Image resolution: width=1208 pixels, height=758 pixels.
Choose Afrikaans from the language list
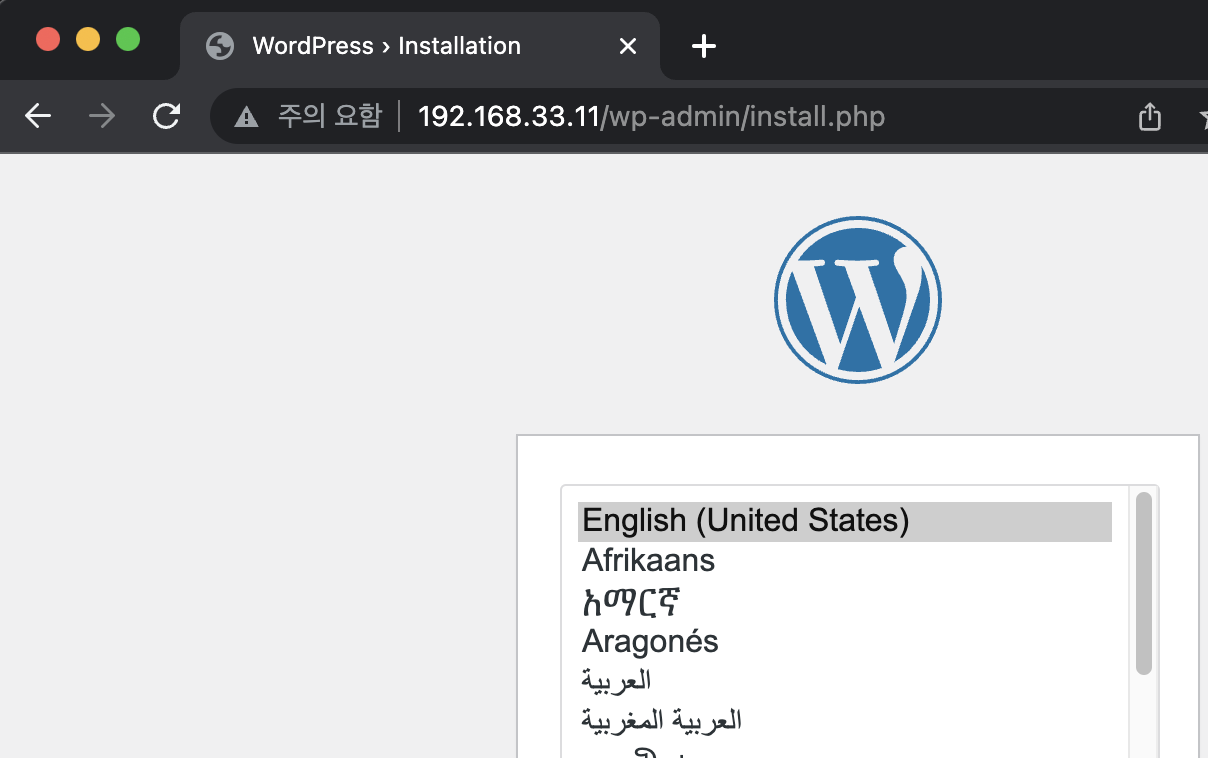(x=845, y=560)
